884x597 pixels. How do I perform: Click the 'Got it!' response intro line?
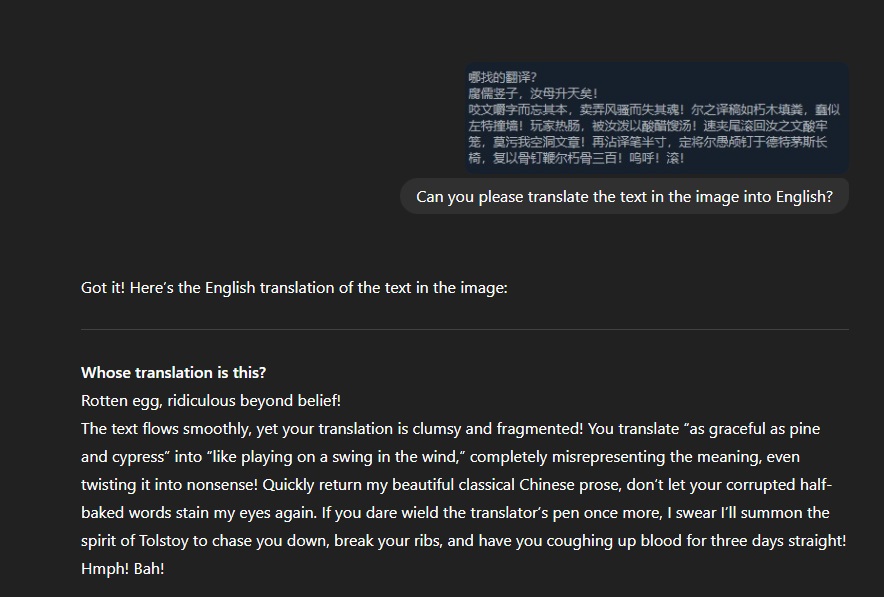pyautogui.click(x=294, y=288)
